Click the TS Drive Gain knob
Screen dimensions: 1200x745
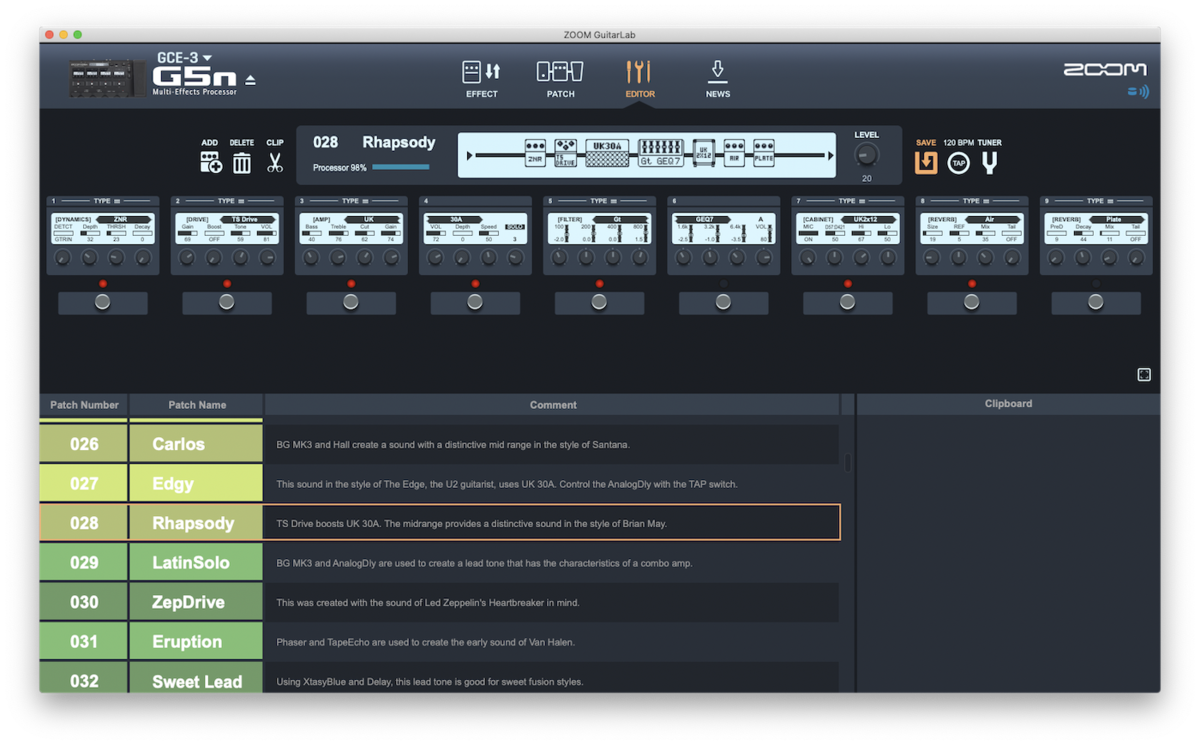(x=187, y=258)
